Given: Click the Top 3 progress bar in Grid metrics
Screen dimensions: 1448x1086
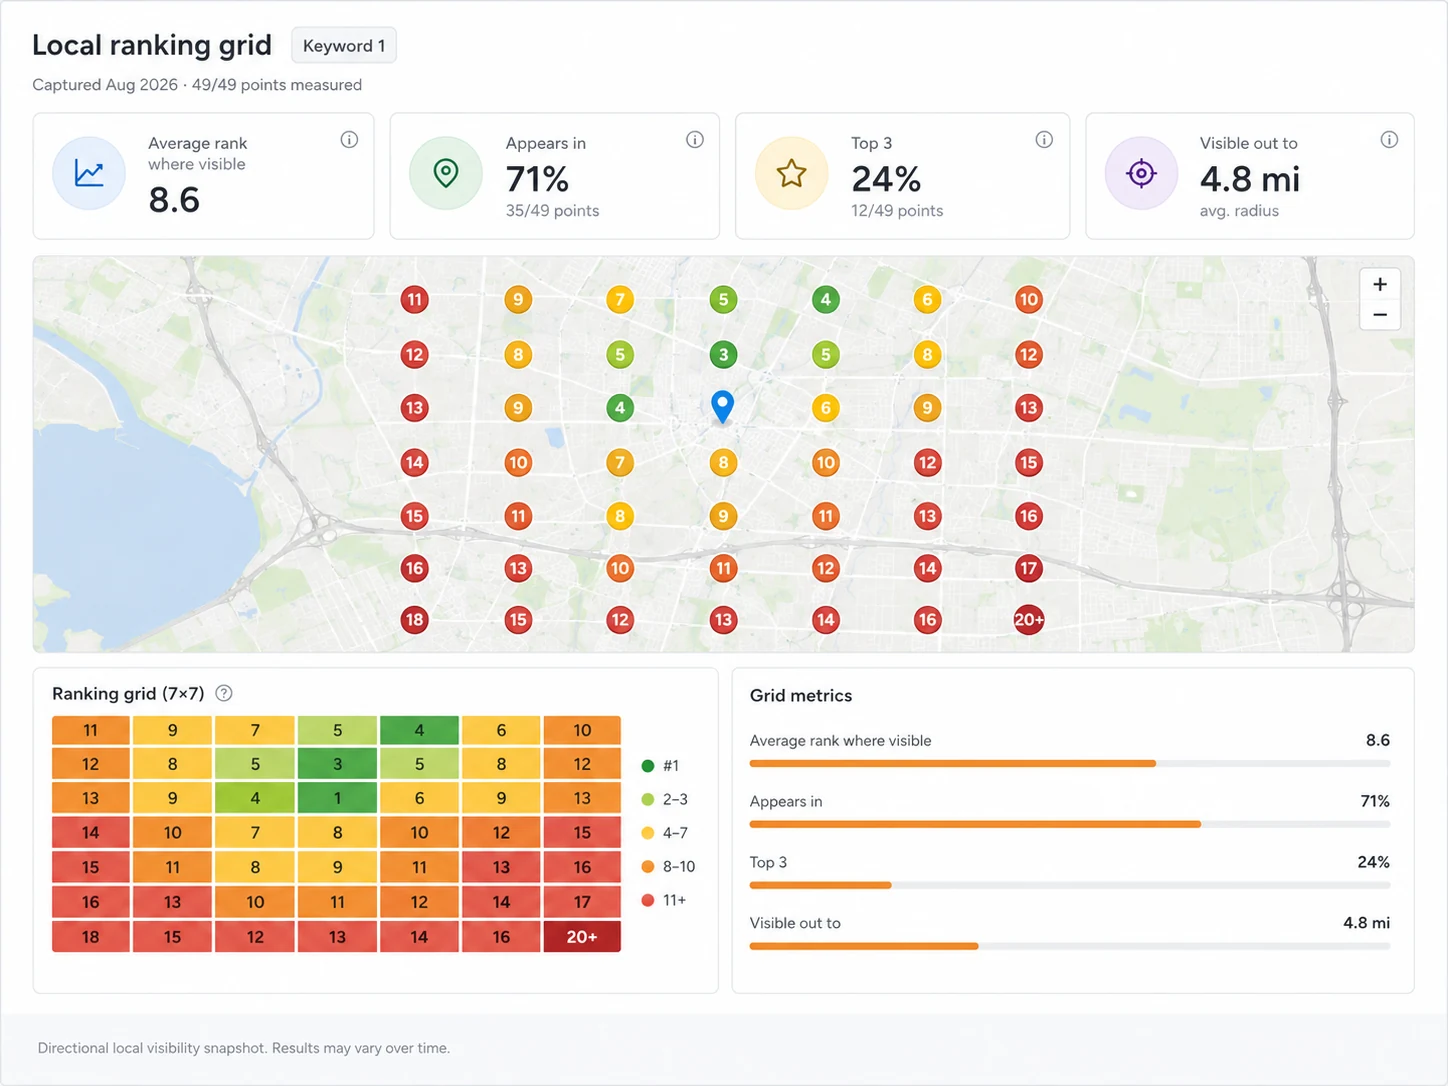Looking at the screenshot, I should click(x=1069, y=886).
